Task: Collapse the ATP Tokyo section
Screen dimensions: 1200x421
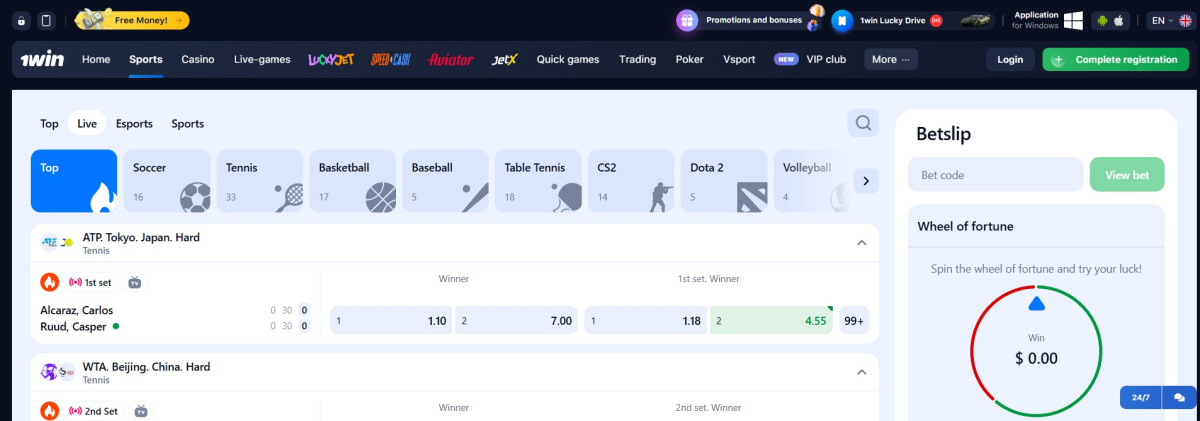Action: click(861, 242)
